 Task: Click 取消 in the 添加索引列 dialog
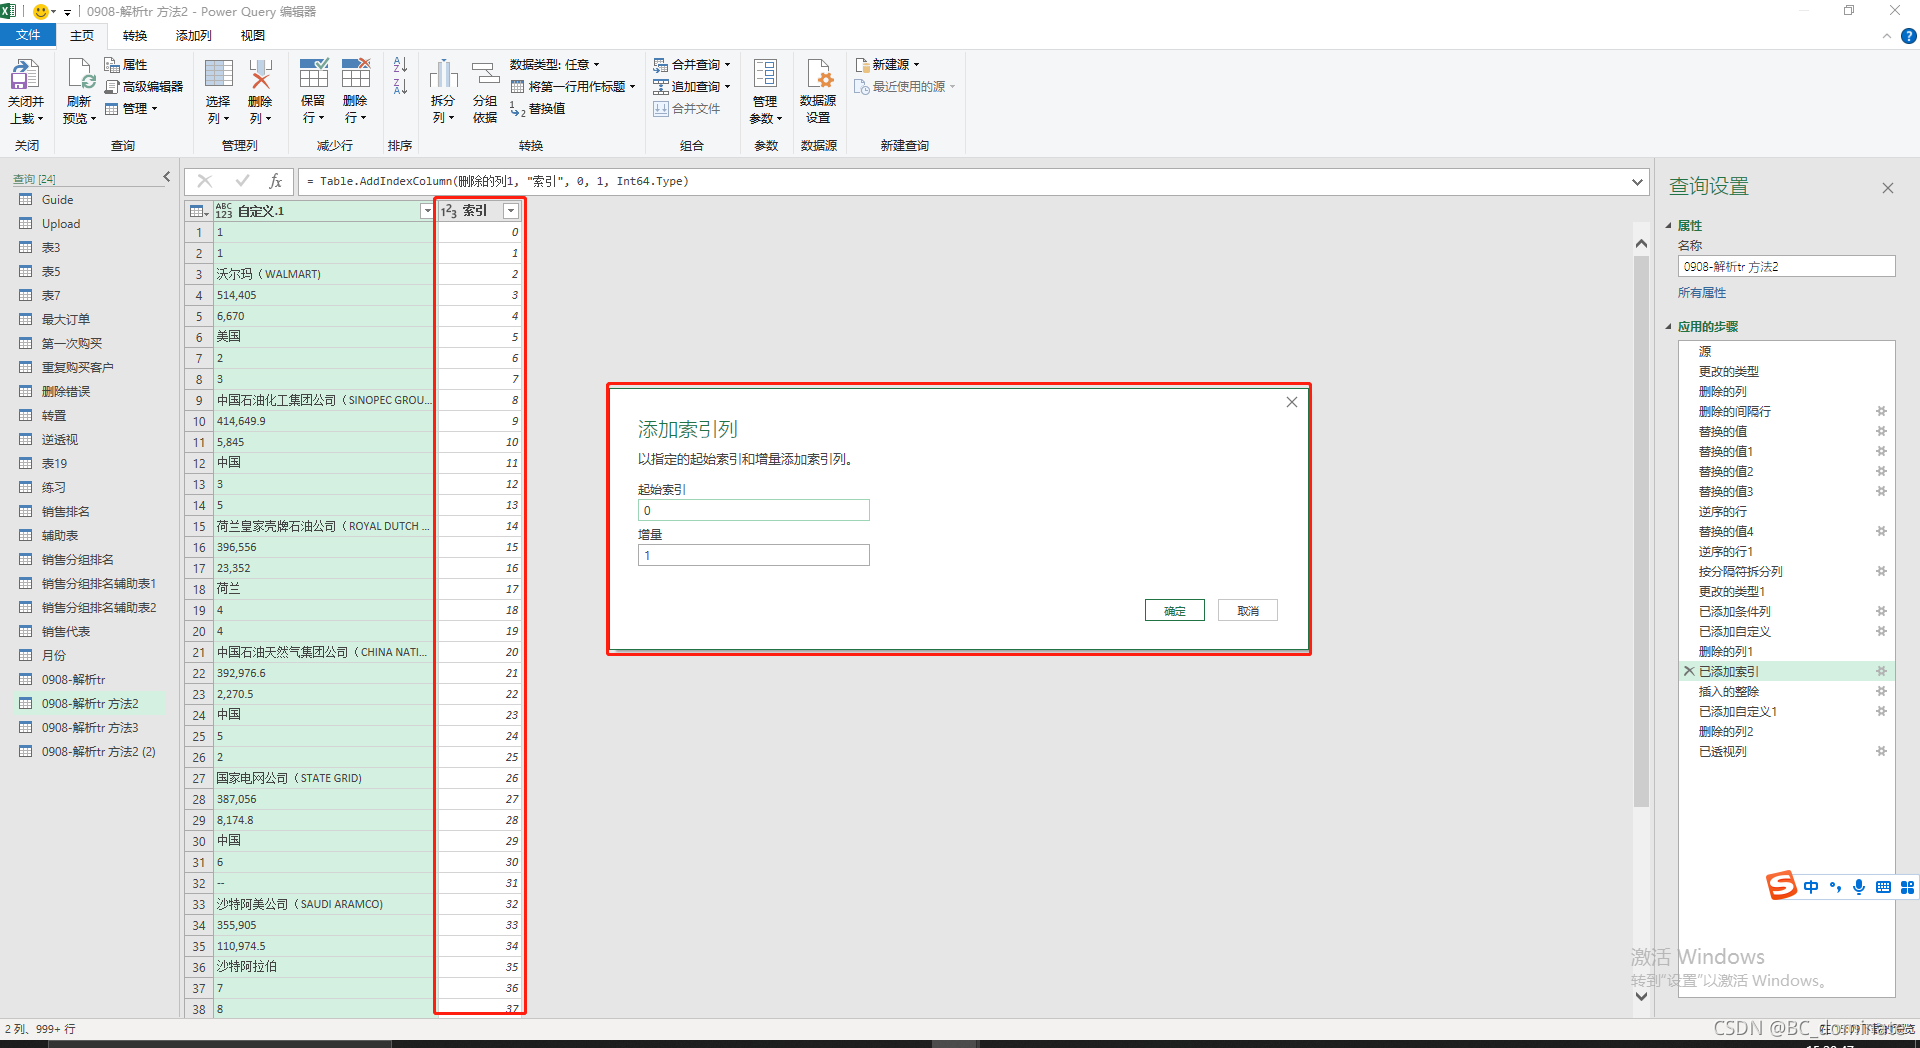tap(1248, 611)
